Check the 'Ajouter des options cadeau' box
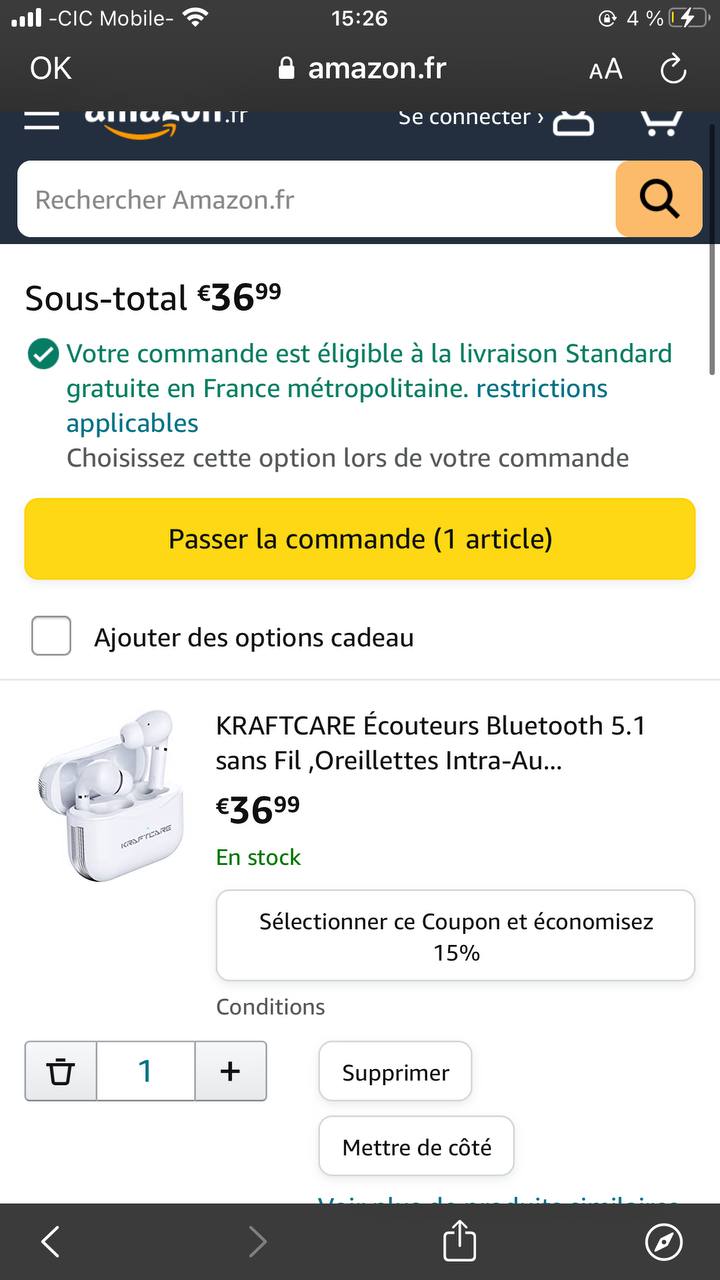This screenshot has height=1280, width=720. click(x=51, y=636)
